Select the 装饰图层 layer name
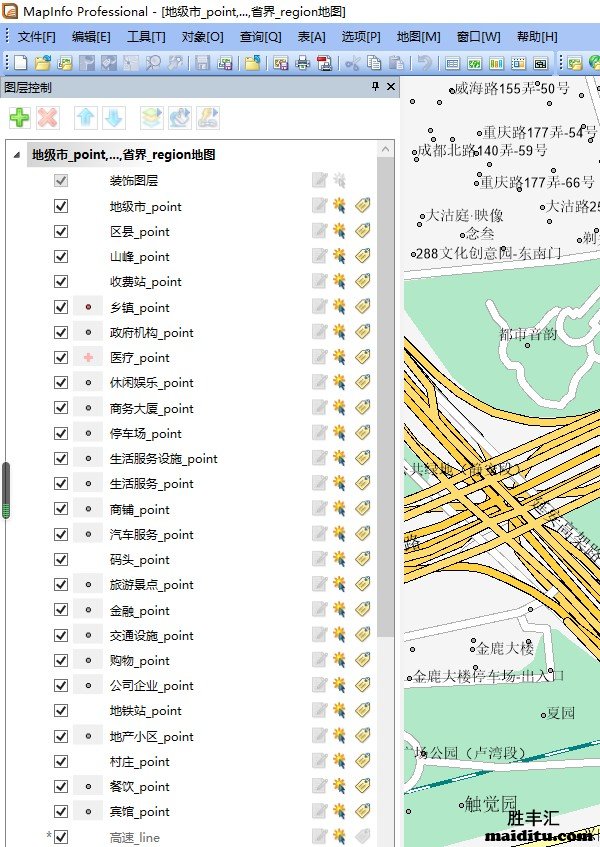The height and width of the screenshot is (847, 600). click(x=134, y=180)
